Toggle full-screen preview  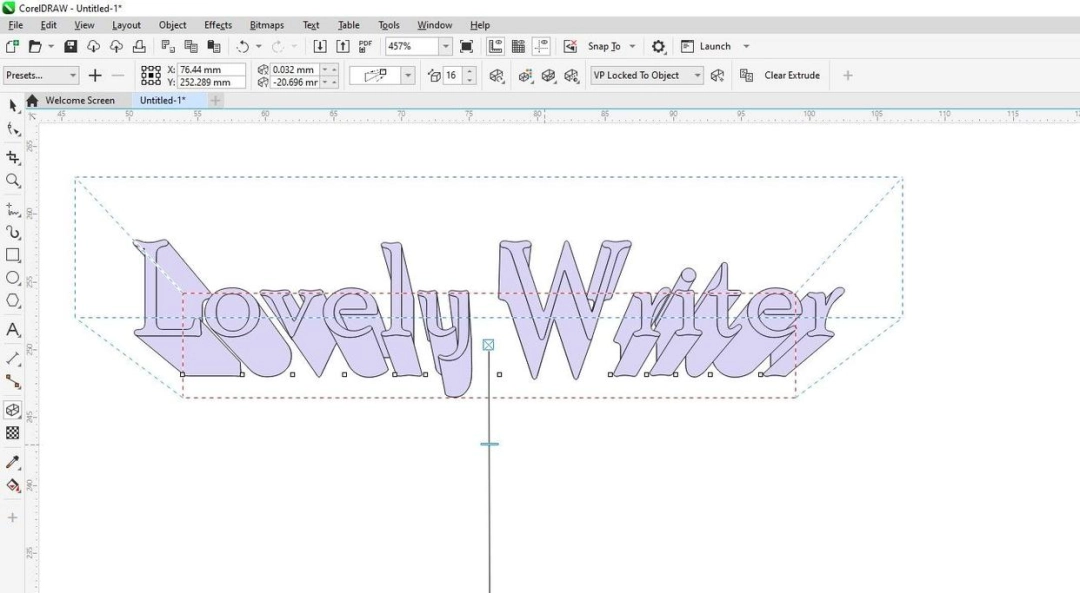(466, 46)
